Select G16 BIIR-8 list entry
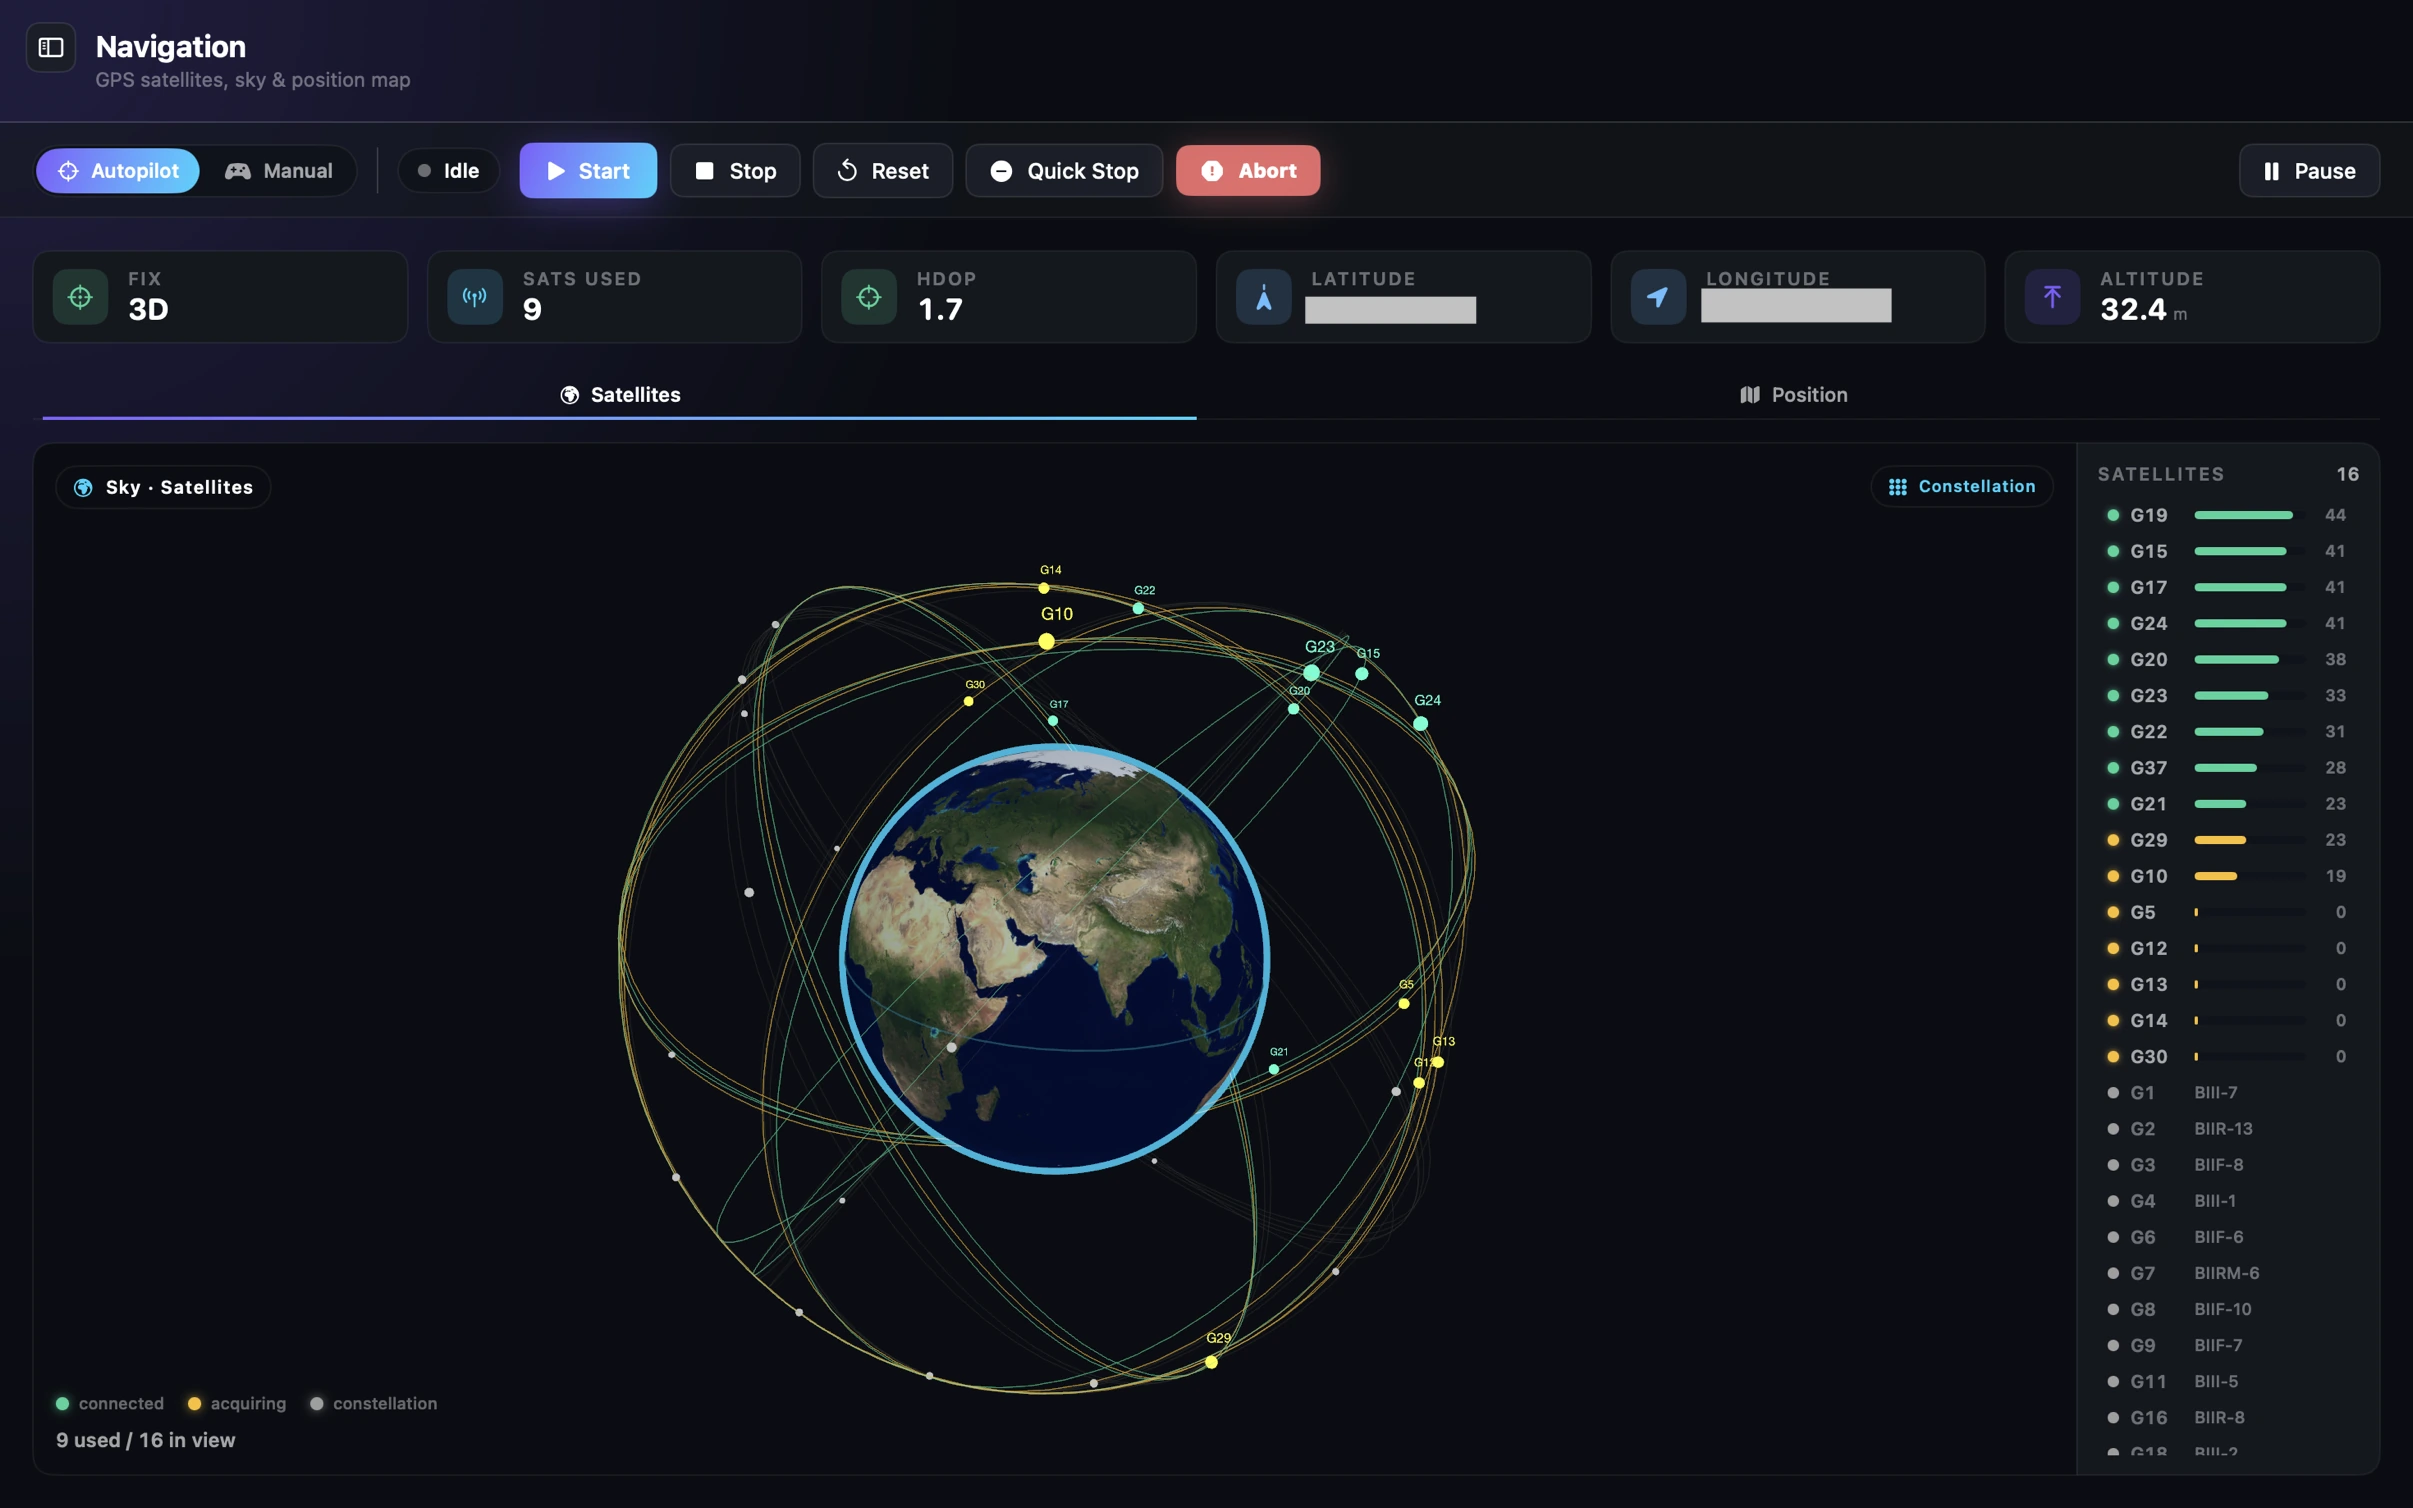 click(x=2227, y=1418)
